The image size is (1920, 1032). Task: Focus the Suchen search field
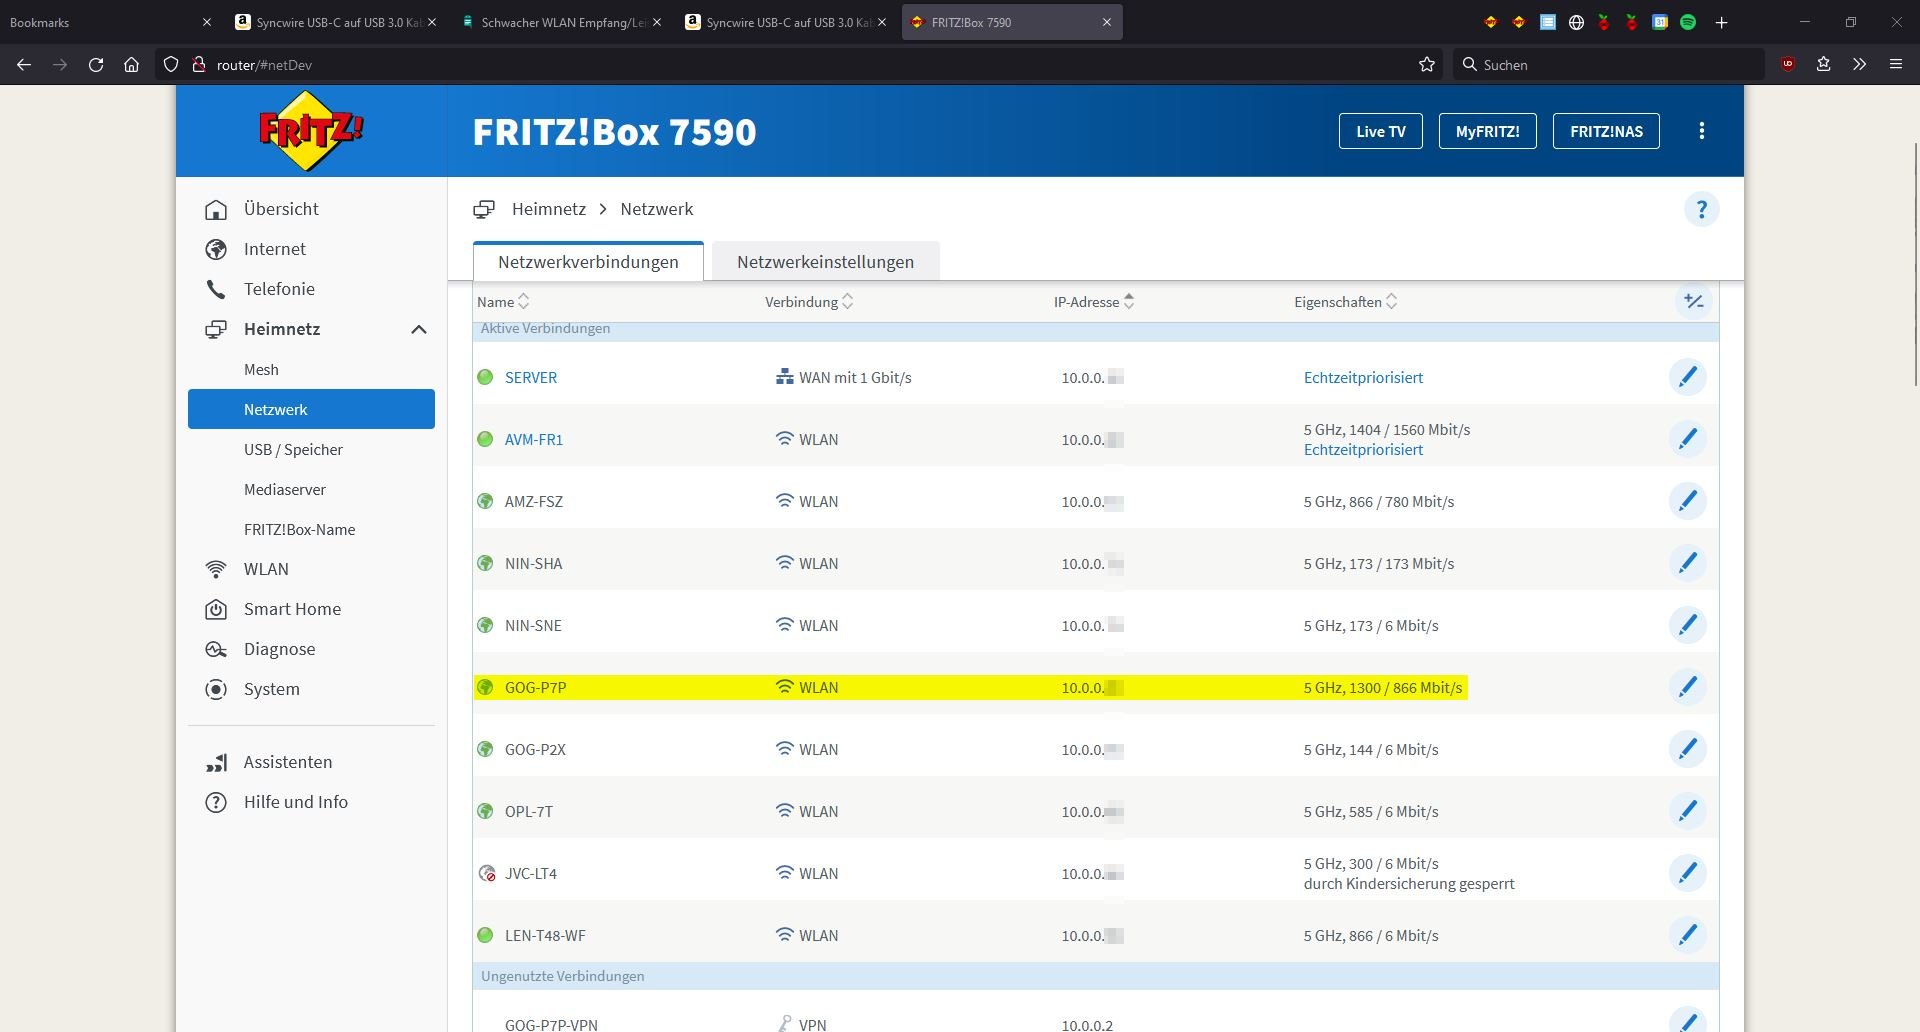[x=1610, y=64]
